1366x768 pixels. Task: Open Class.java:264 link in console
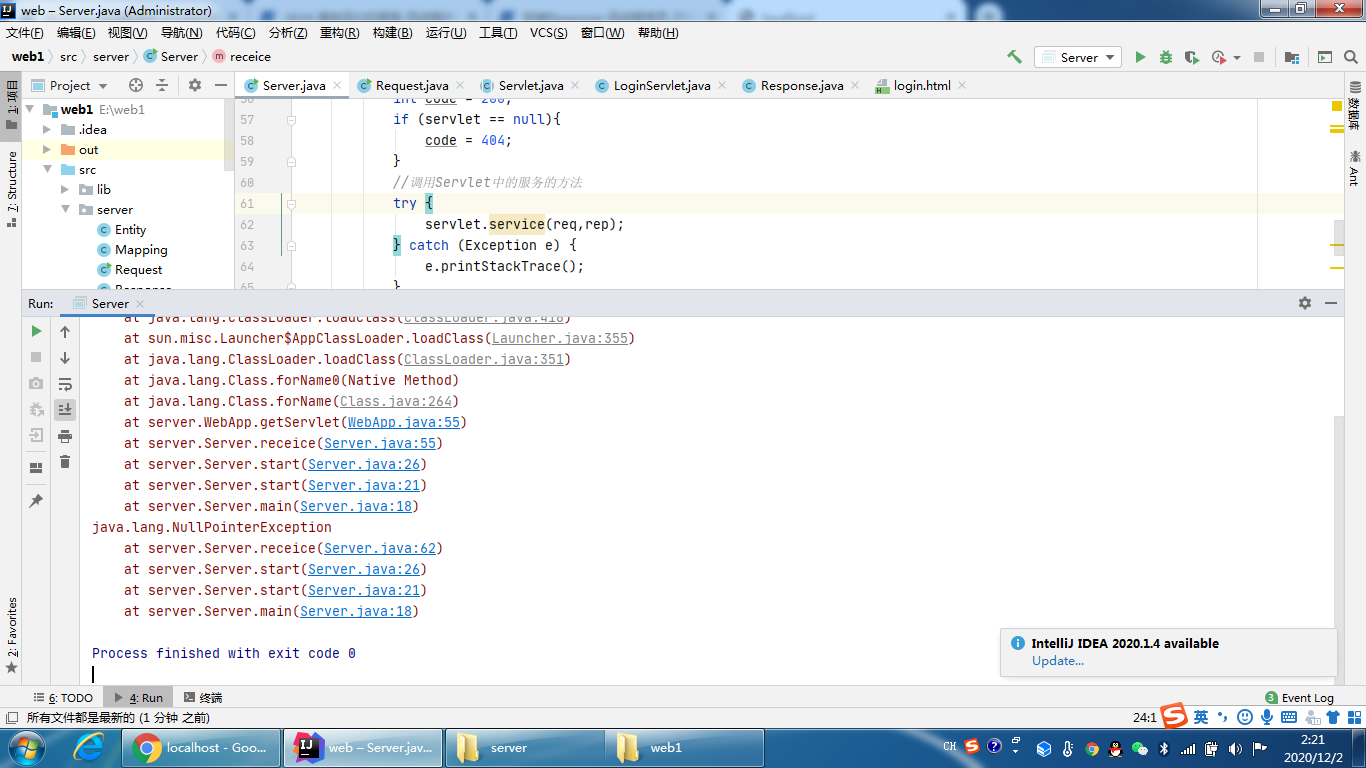tap(396, 401)
